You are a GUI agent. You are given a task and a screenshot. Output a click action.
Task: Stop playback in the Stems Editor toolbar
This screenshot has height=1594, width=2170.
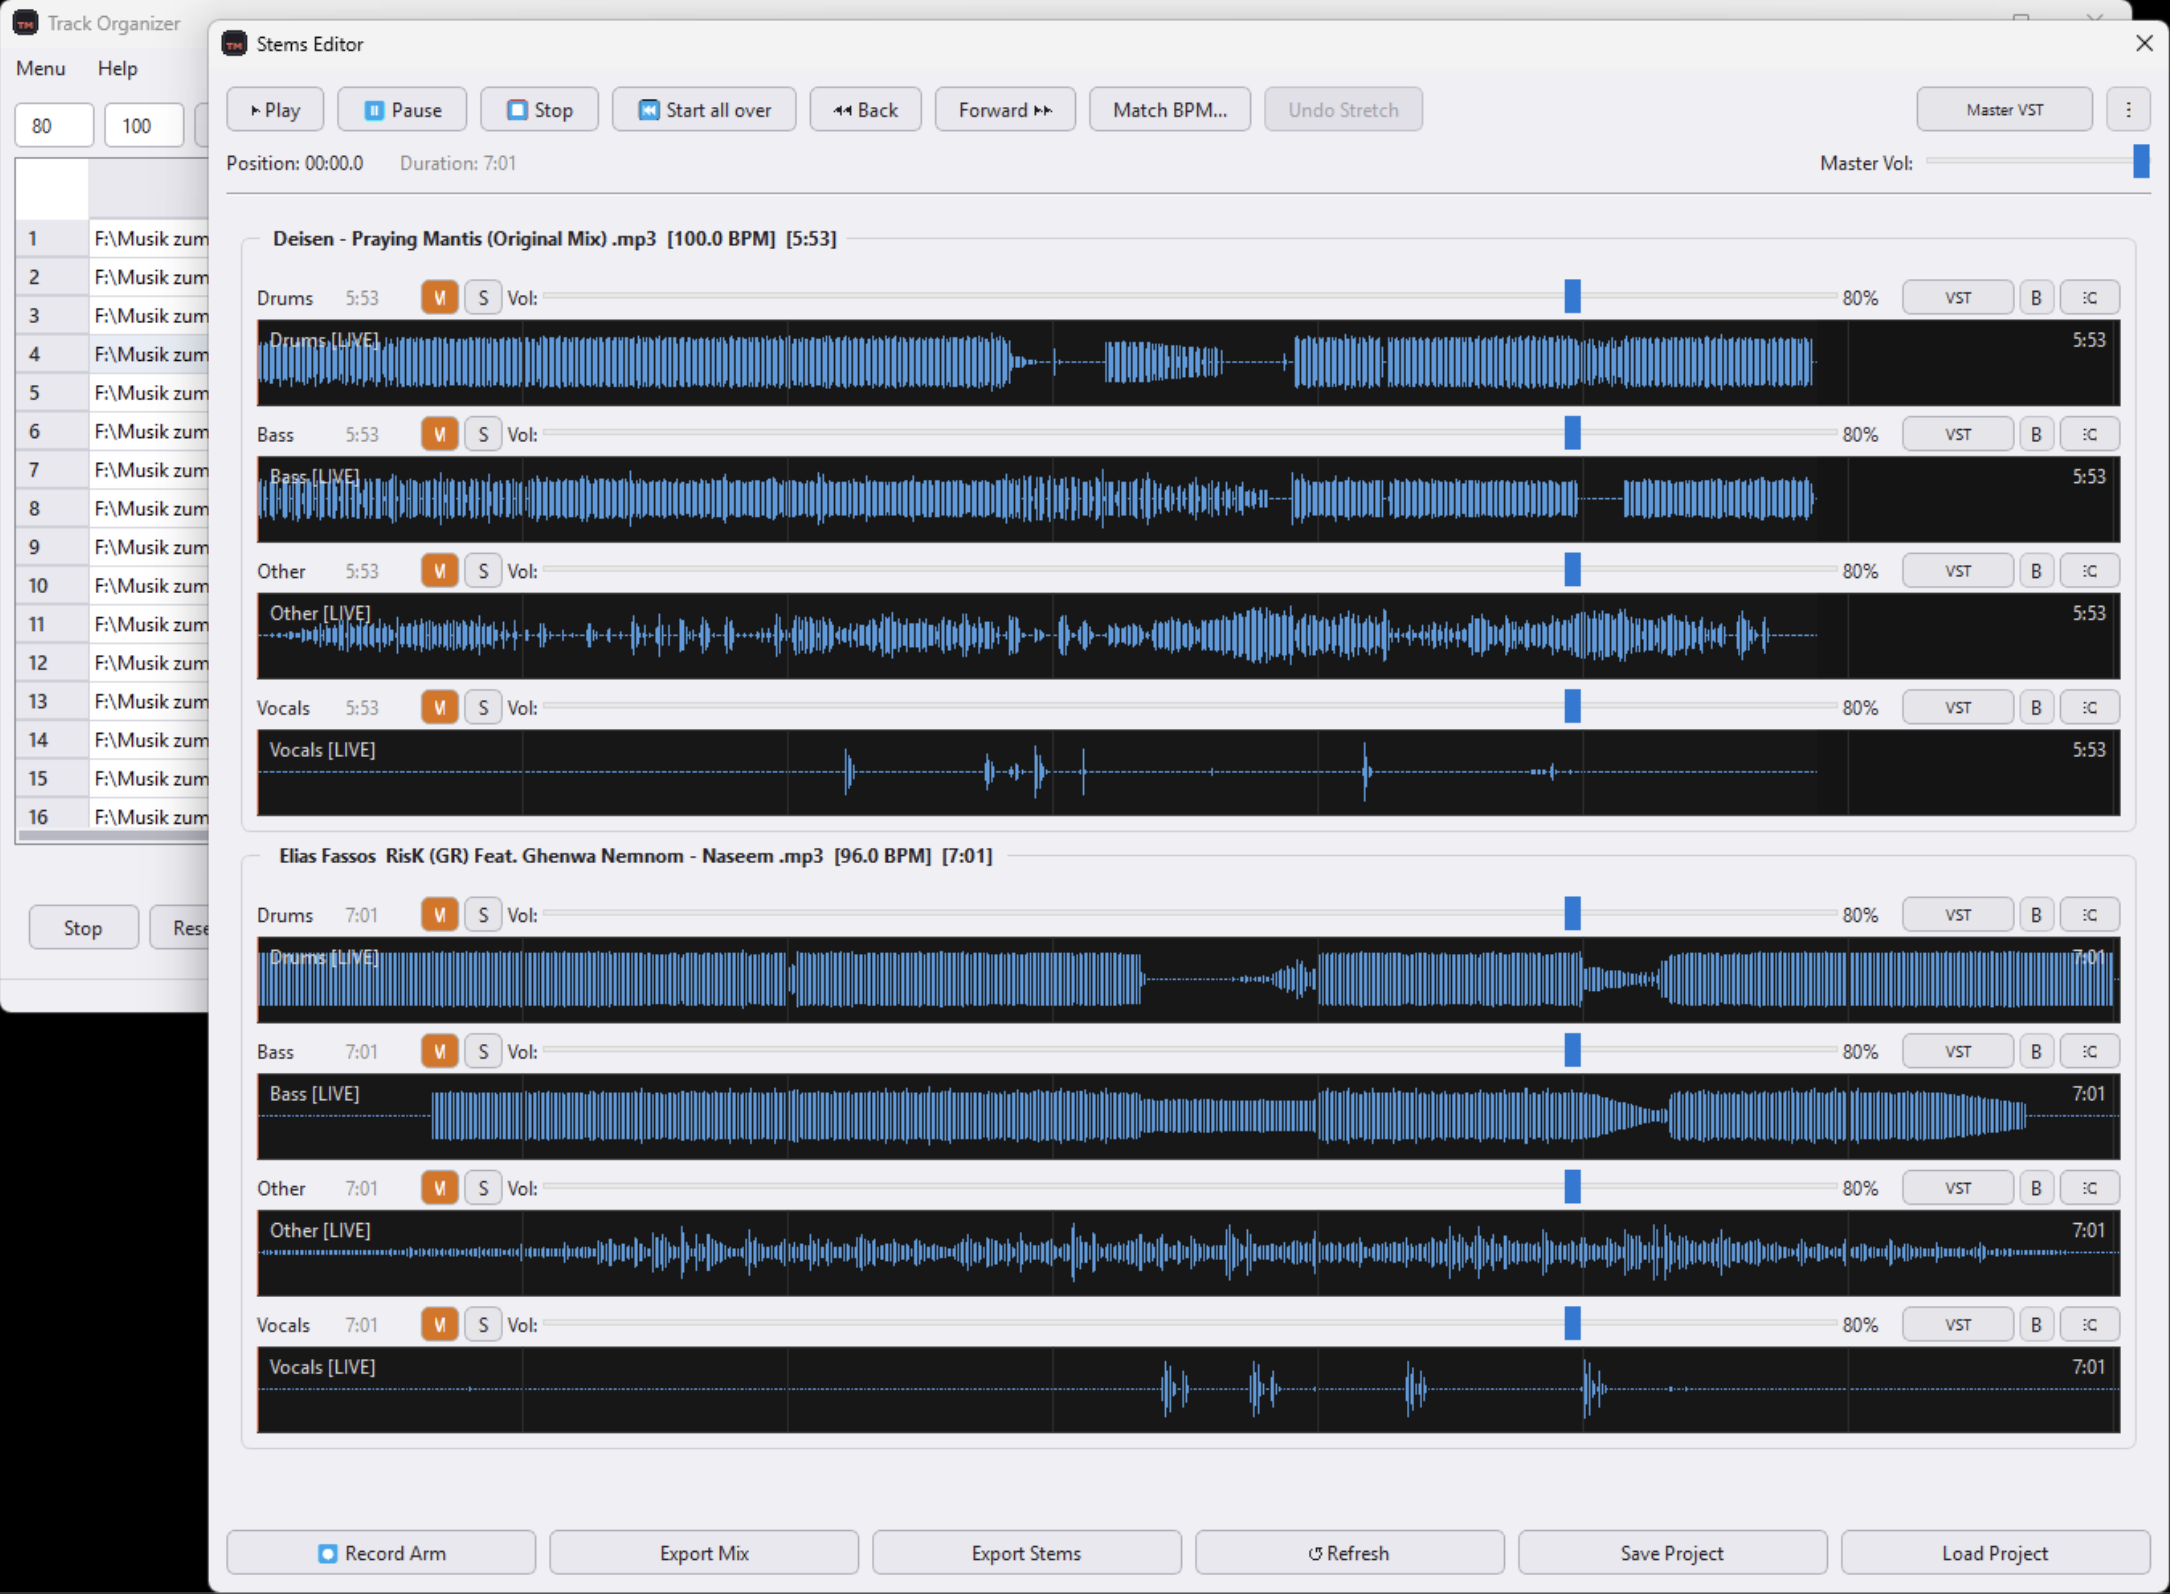point(539,110)
